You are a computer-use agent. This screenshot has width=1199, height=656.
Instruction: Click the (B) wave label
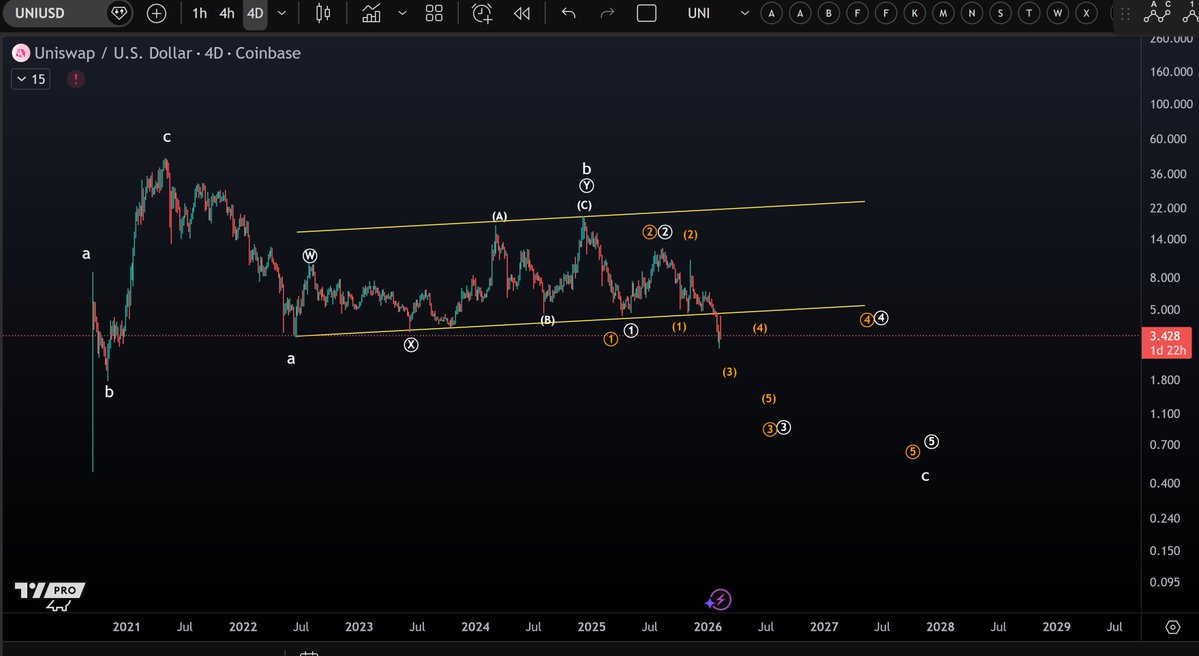tap(548, 320)
